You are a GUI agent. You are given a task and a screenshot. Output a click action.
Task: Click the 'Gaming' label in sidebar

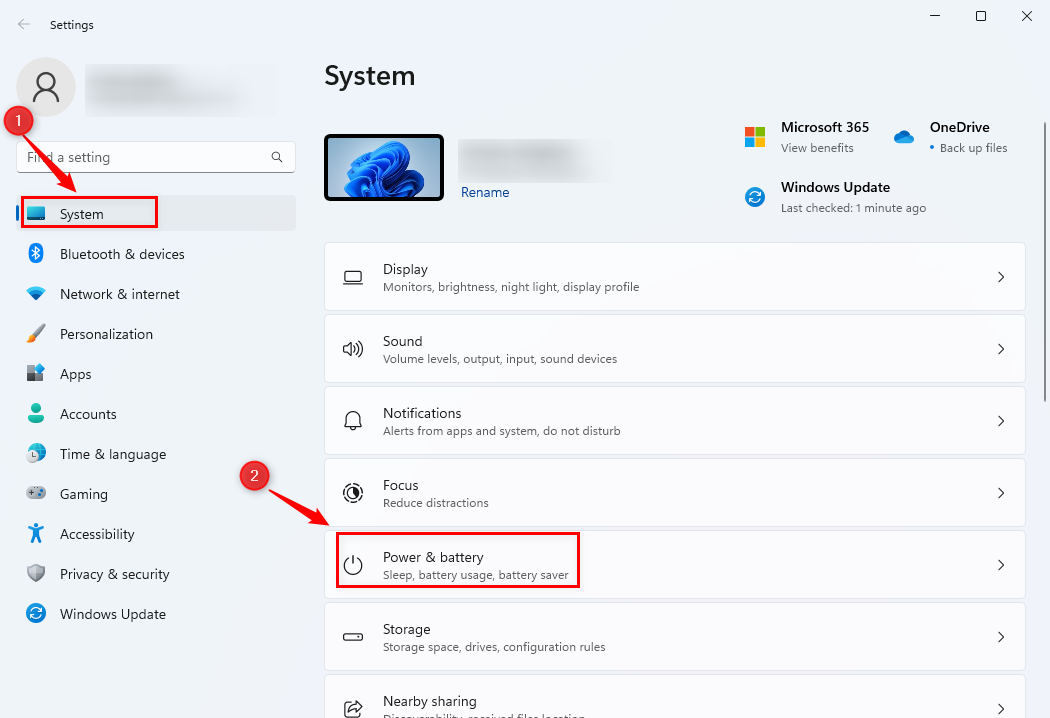[x=84, y=494]
